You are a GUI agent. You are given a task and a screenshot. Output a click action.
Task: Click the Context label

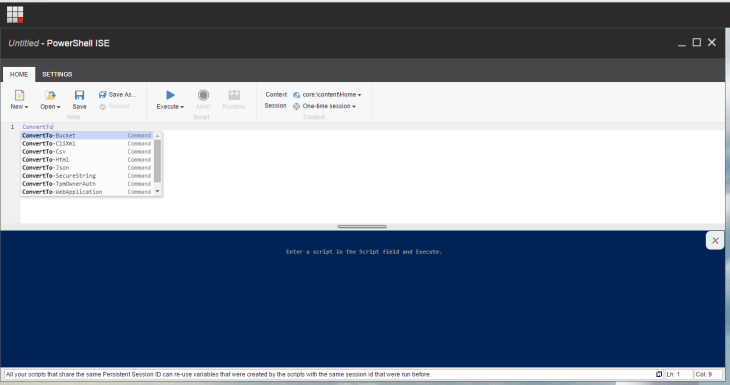[276, 95]
